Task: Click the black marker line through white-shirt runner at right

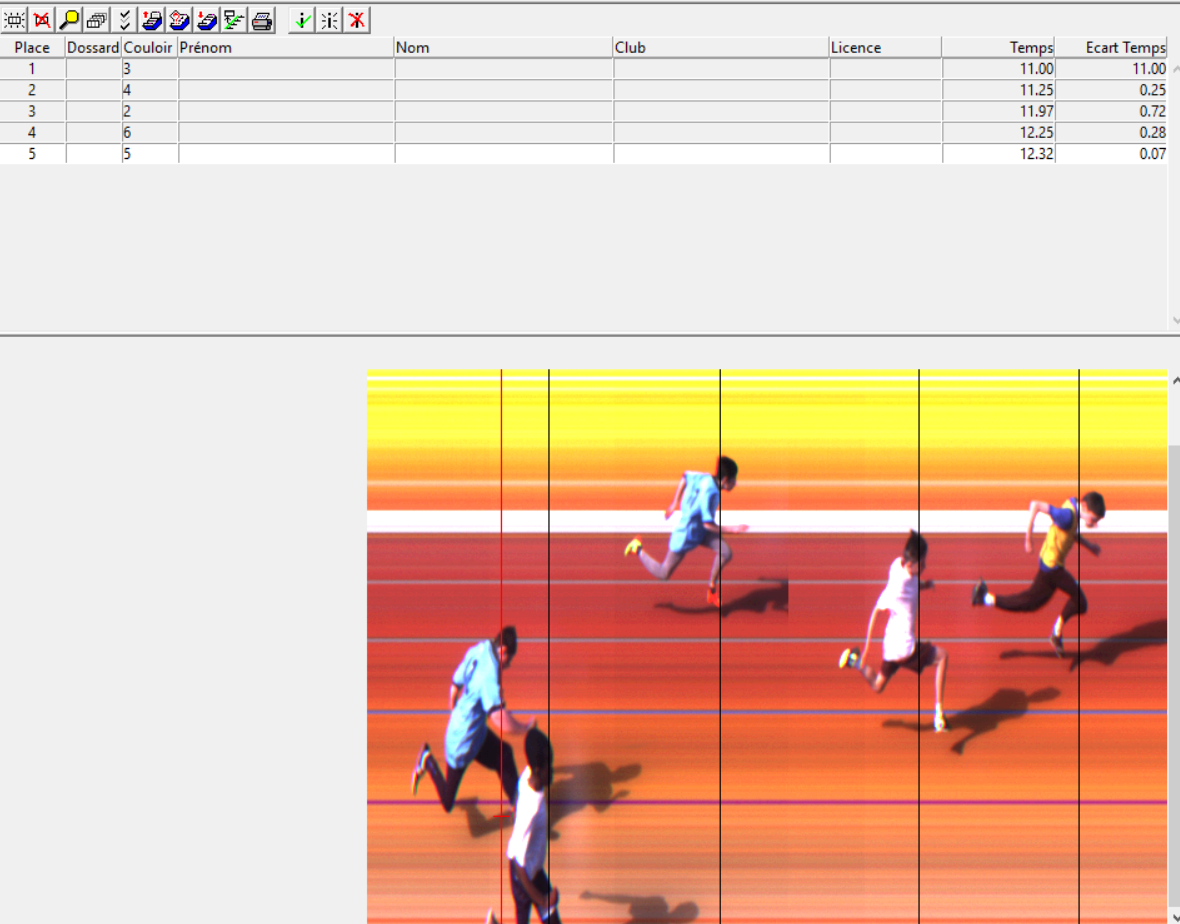Action: (x=919, y=646)
